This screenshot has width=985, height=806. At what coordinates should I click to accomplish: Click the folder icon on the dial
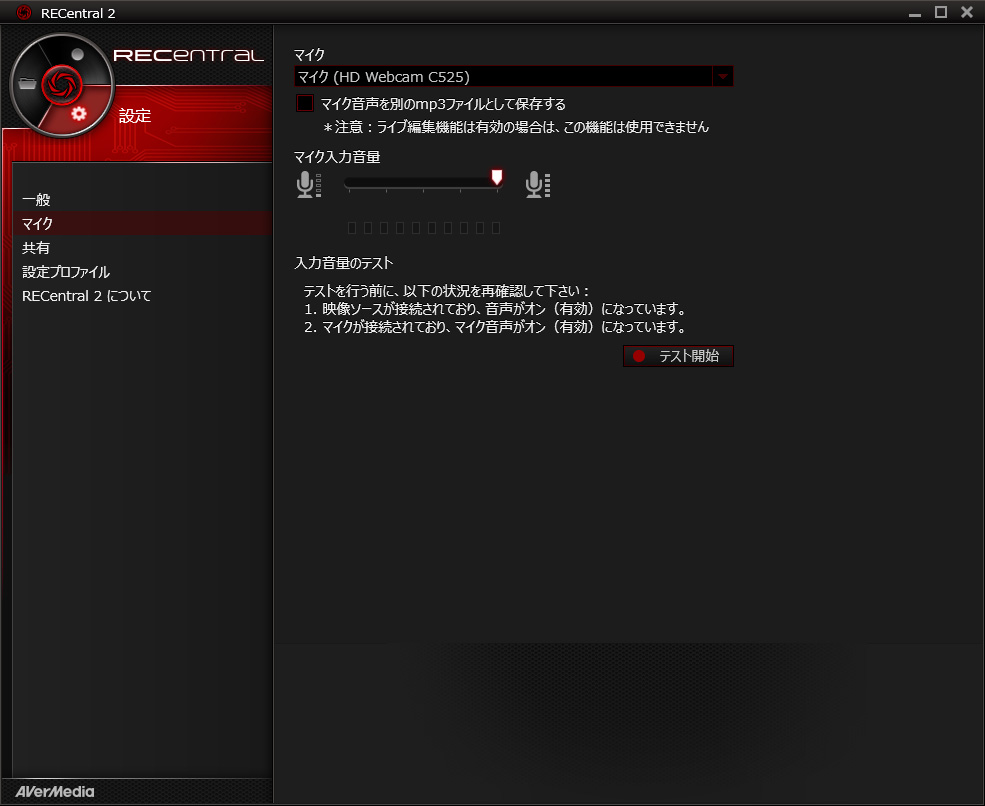[27, 83]
